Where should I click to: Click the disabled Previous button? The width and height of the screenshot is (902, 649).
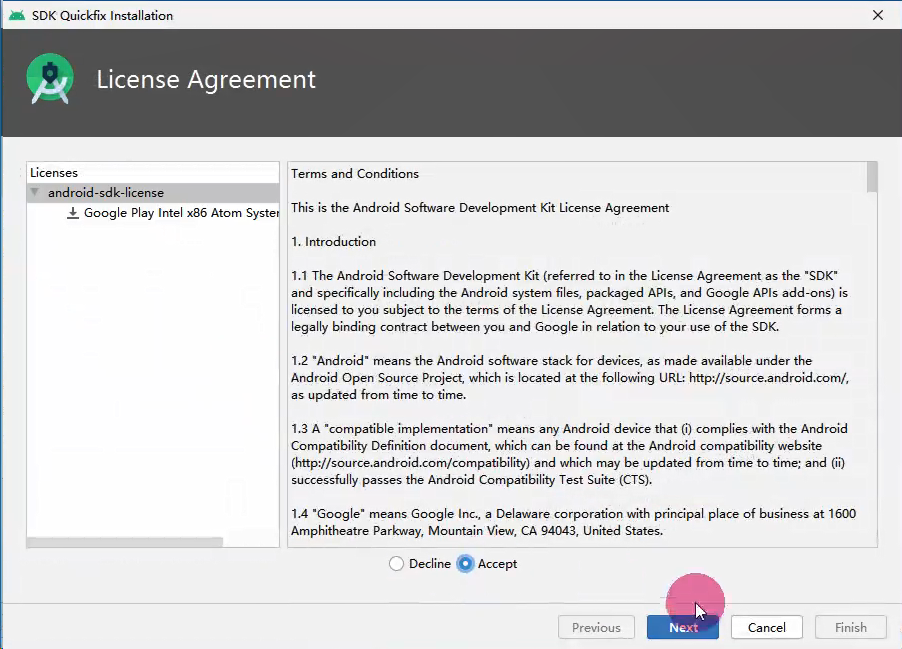click(x=596, y=627)
